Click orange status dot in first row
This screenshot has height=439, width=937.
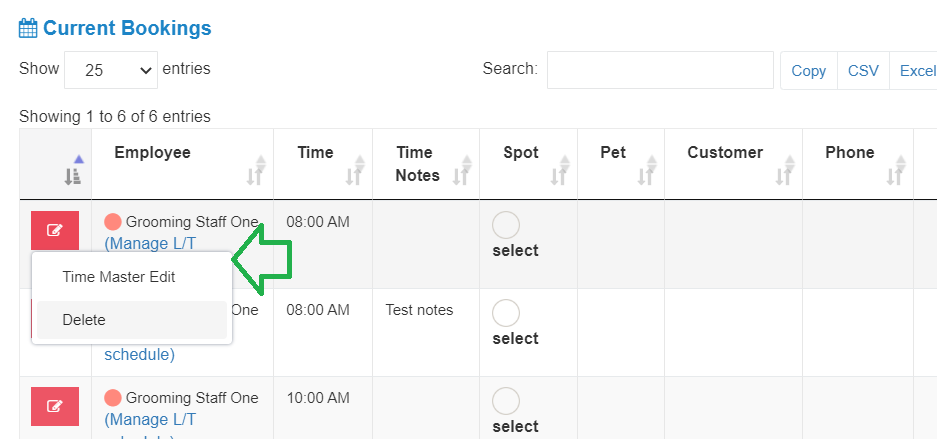113,222
